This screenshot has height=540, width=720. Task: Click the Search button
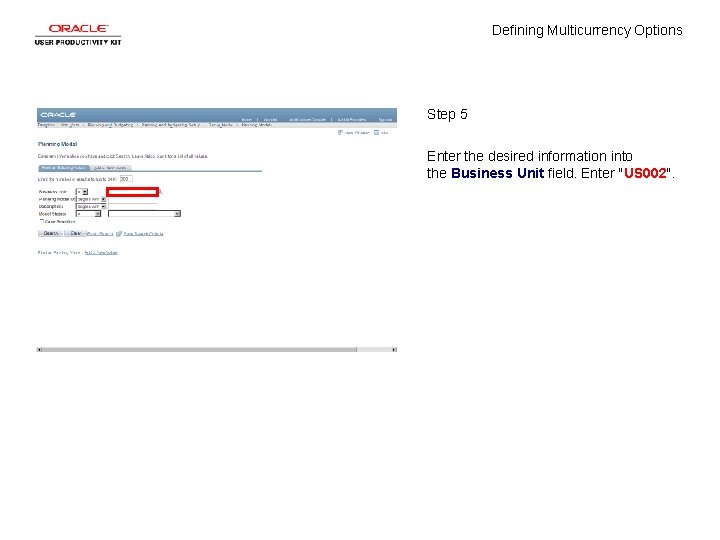click(50, 233)
